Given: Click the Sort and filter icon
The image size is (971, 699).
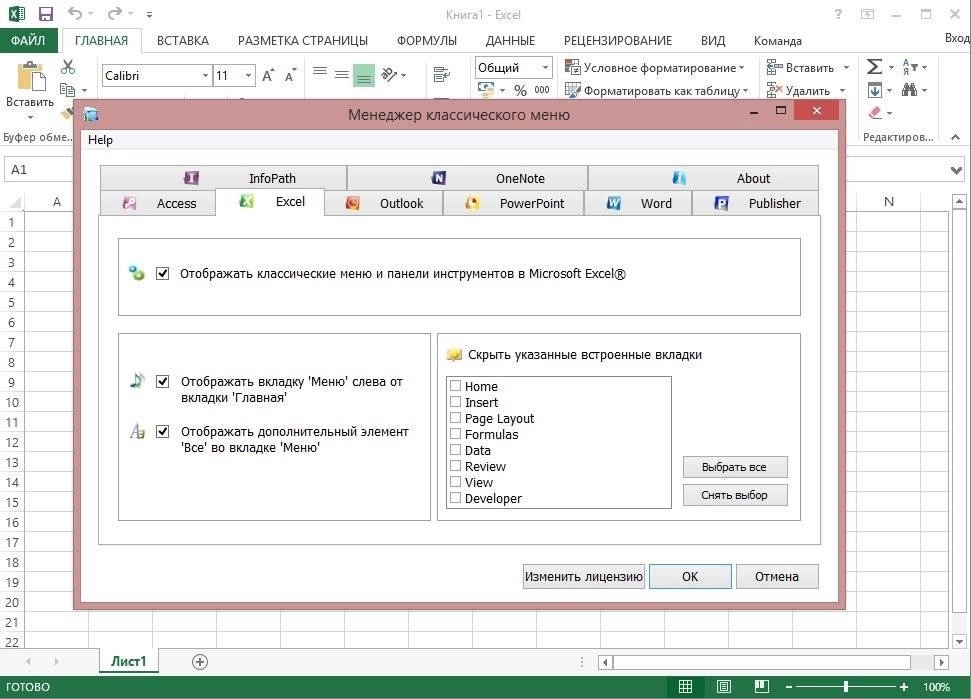Looking at the screenshot, I should click(910, 67).
